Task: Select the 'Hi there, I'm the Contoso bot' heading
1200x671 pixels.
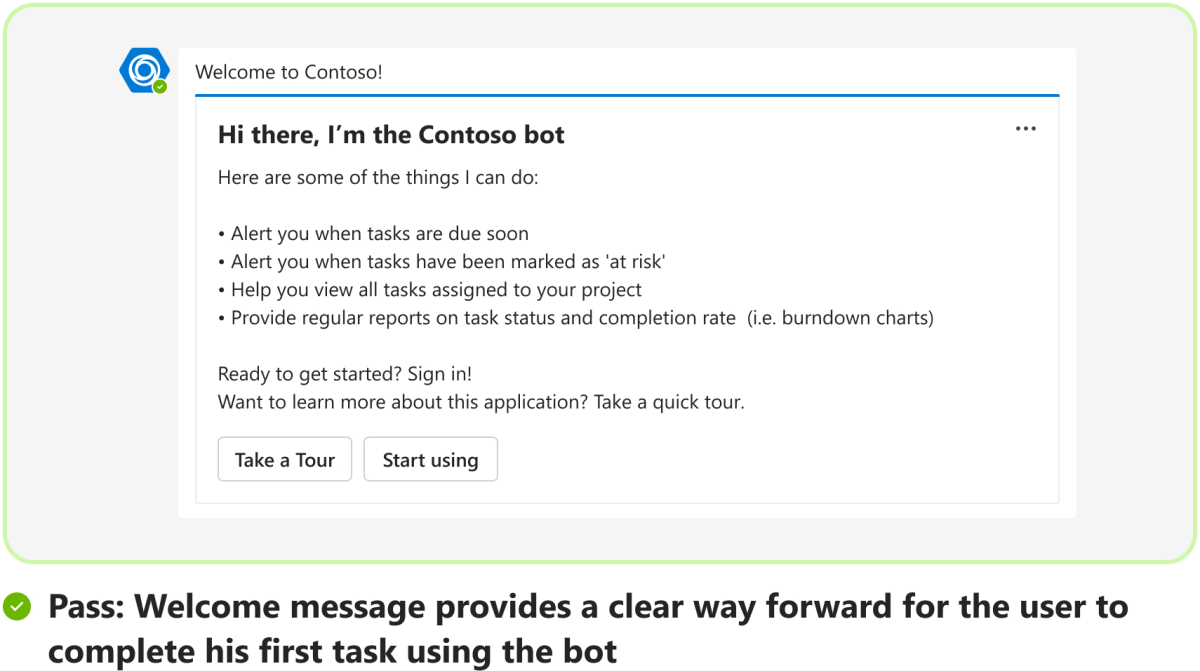Action: 391,135
